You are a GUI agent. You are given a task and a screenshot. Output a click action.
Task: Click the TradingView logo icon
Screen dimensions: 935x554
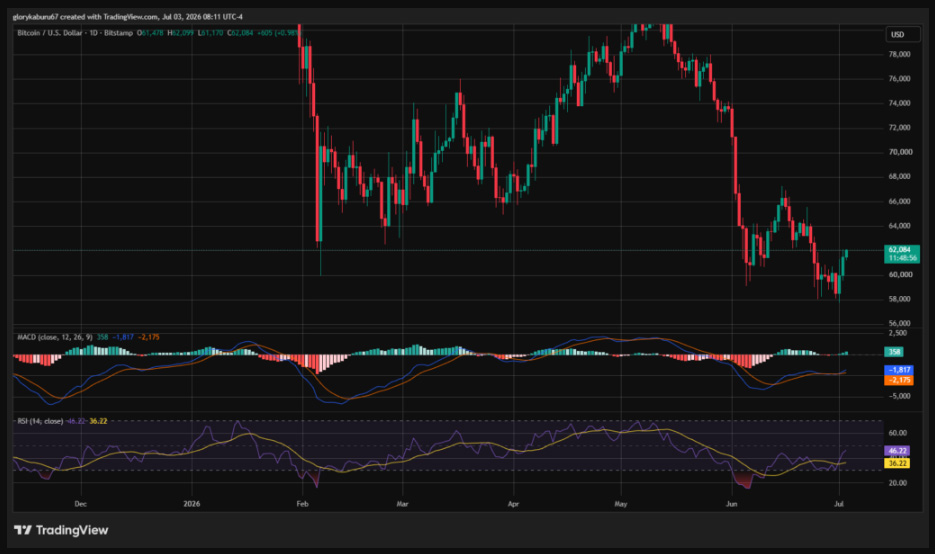23,530
